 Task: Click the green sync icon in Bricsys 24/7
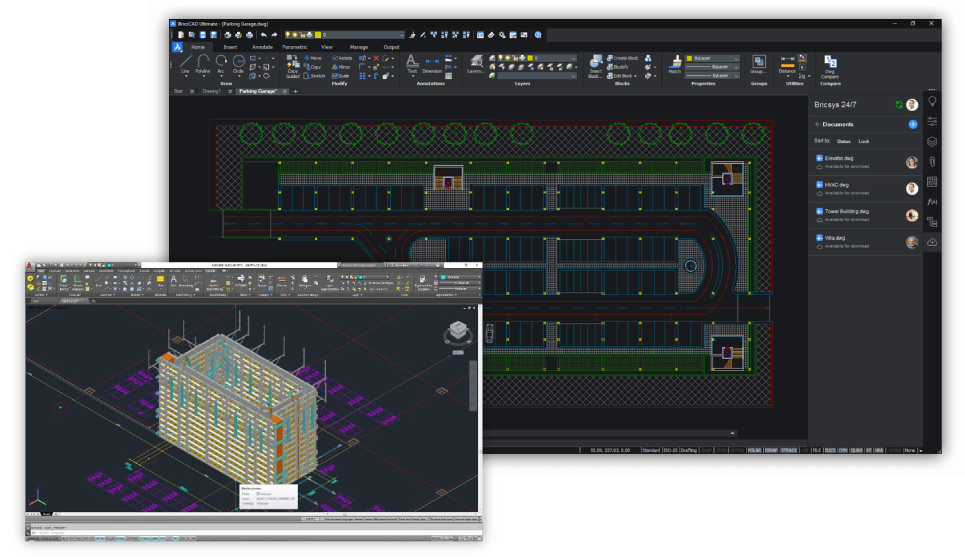coord(899,104)
